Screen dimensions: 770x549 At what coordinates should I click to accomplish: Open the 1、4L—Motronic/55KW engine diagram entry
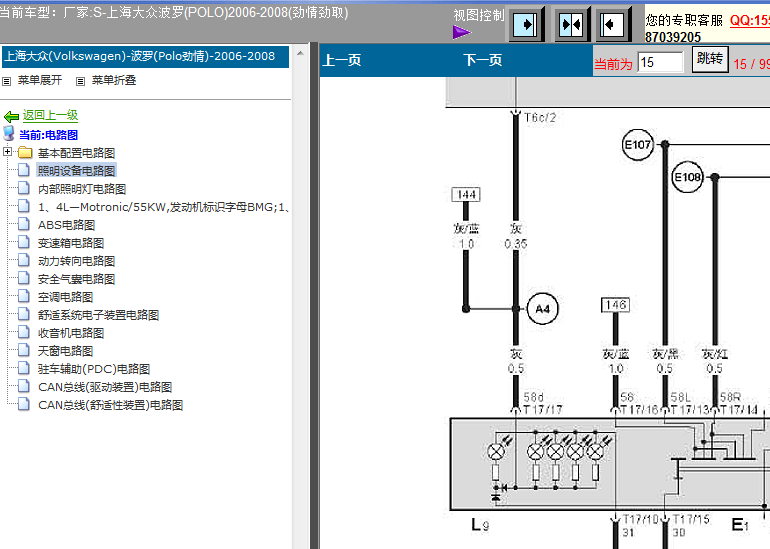tap(163, 207)
